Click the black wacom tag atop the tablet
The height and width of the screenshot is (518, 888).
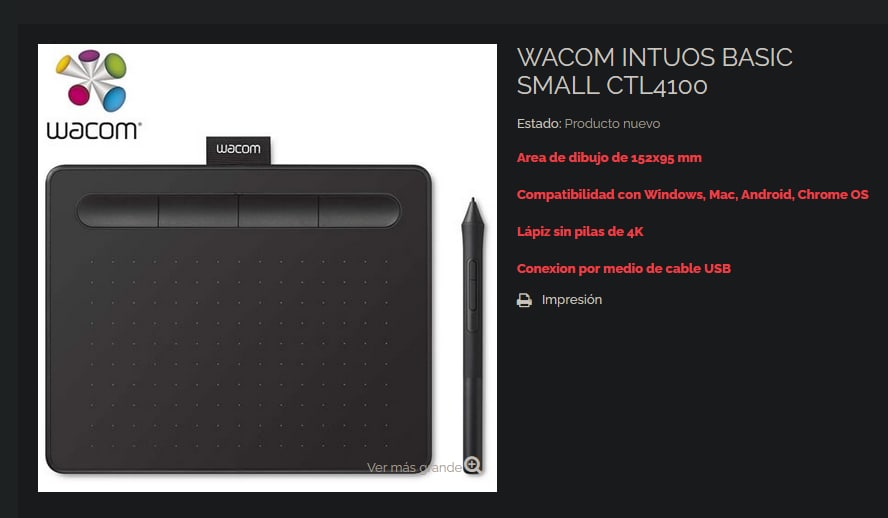[x=238, y=150]
